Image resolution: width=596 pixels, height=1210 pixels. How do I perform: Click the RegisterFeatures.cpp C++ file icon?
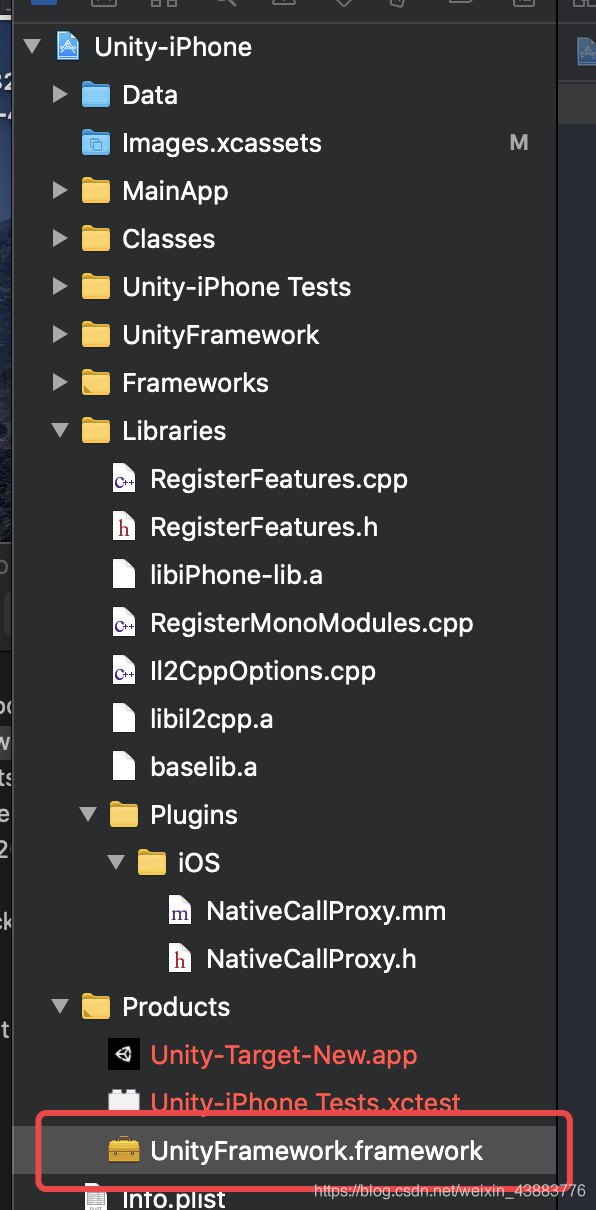(x=123, y=479)
